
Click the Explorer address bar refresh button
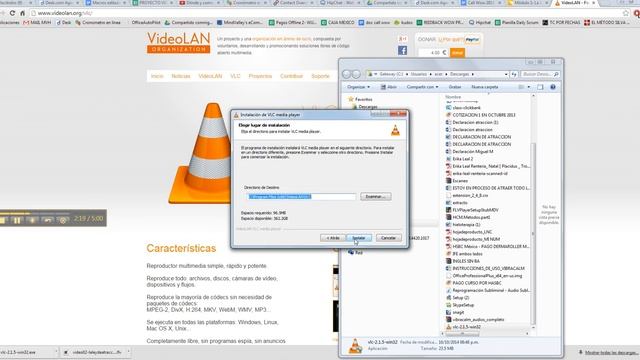pos(514,74)
